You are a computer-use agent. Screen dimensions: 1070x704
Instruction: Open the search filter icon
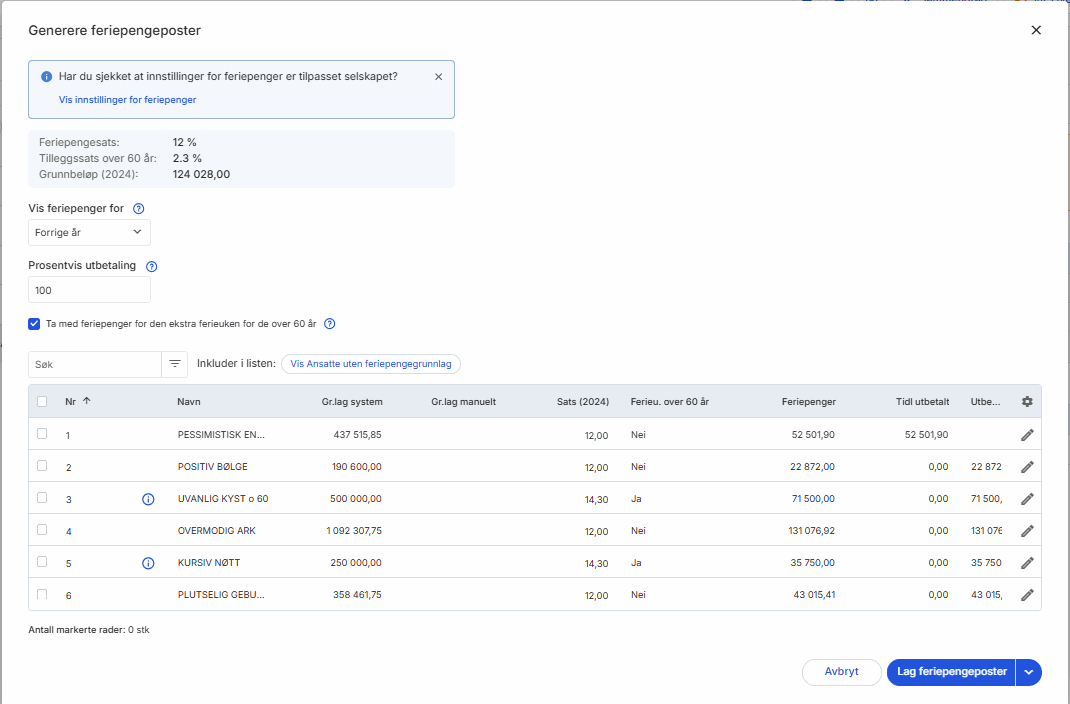(175, 364)
